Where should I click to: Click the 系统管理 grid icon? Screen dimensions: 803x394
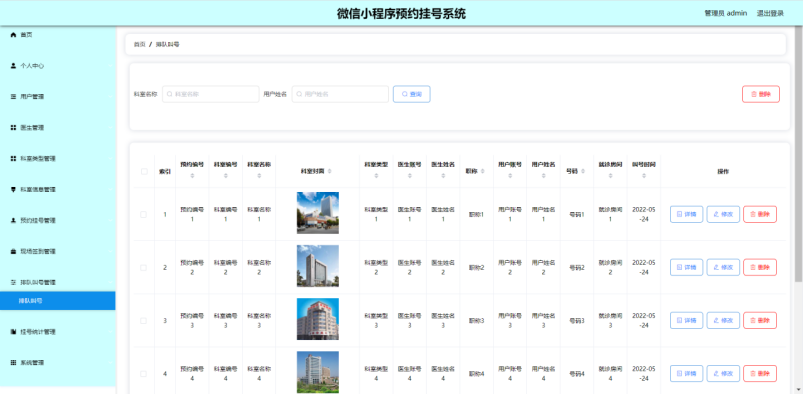coord(13,363)
